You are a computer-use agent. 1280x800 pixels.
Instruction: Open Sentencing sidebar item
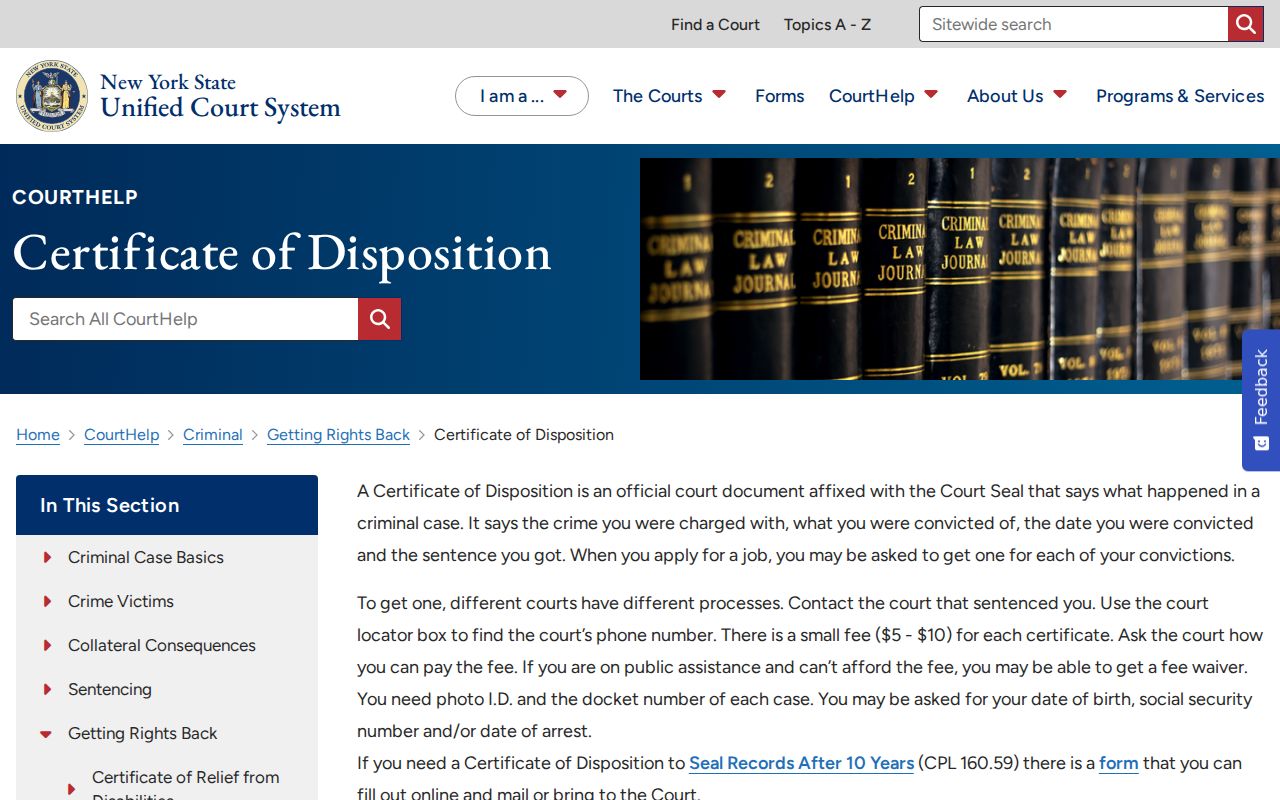click(x=110, y=689)
